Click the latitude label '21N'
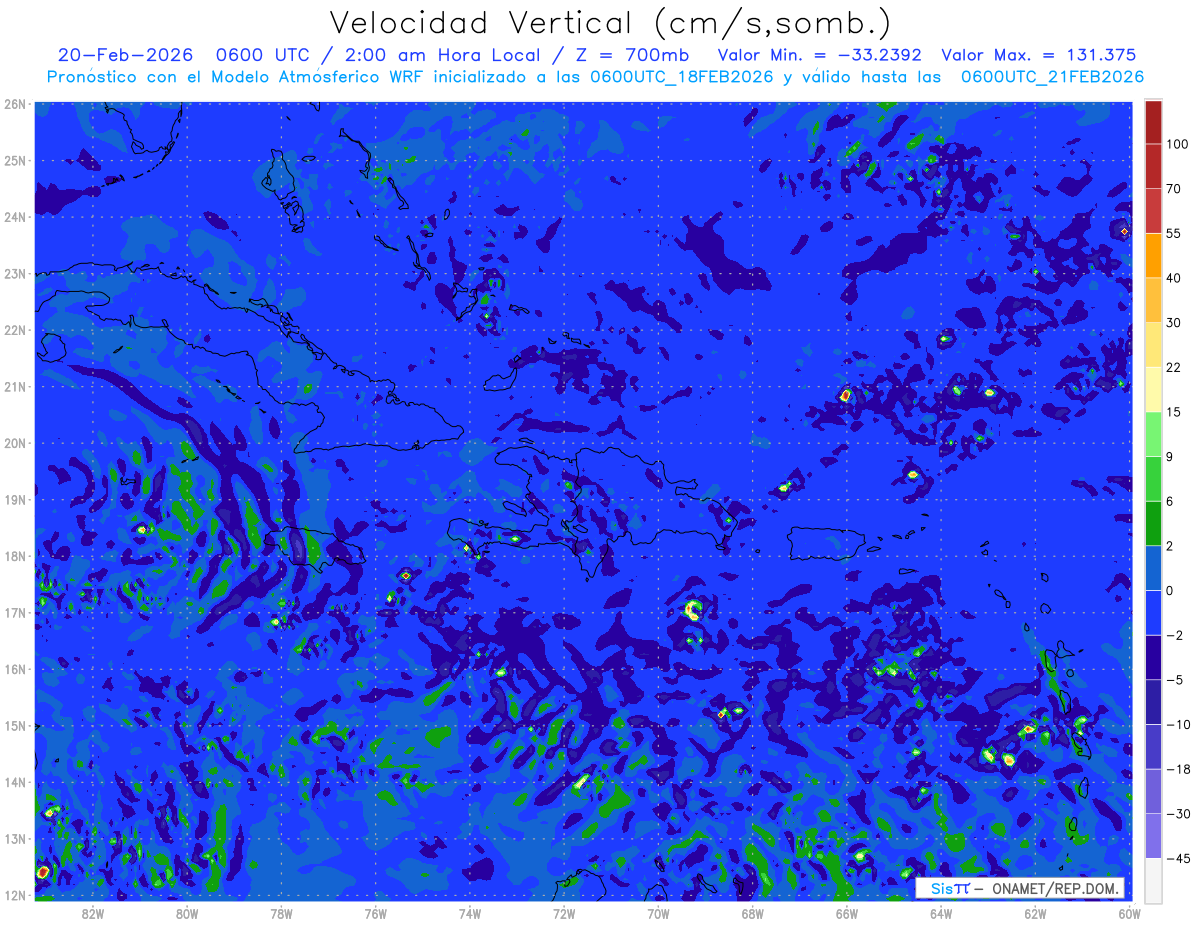The width and height of the screenshot is (1200, 927). (15, 387)
